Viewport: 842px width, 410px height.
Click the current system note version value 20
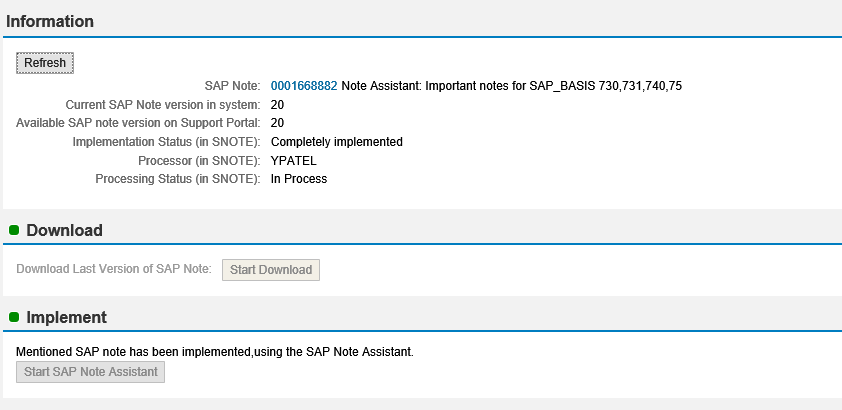[277, 105]
